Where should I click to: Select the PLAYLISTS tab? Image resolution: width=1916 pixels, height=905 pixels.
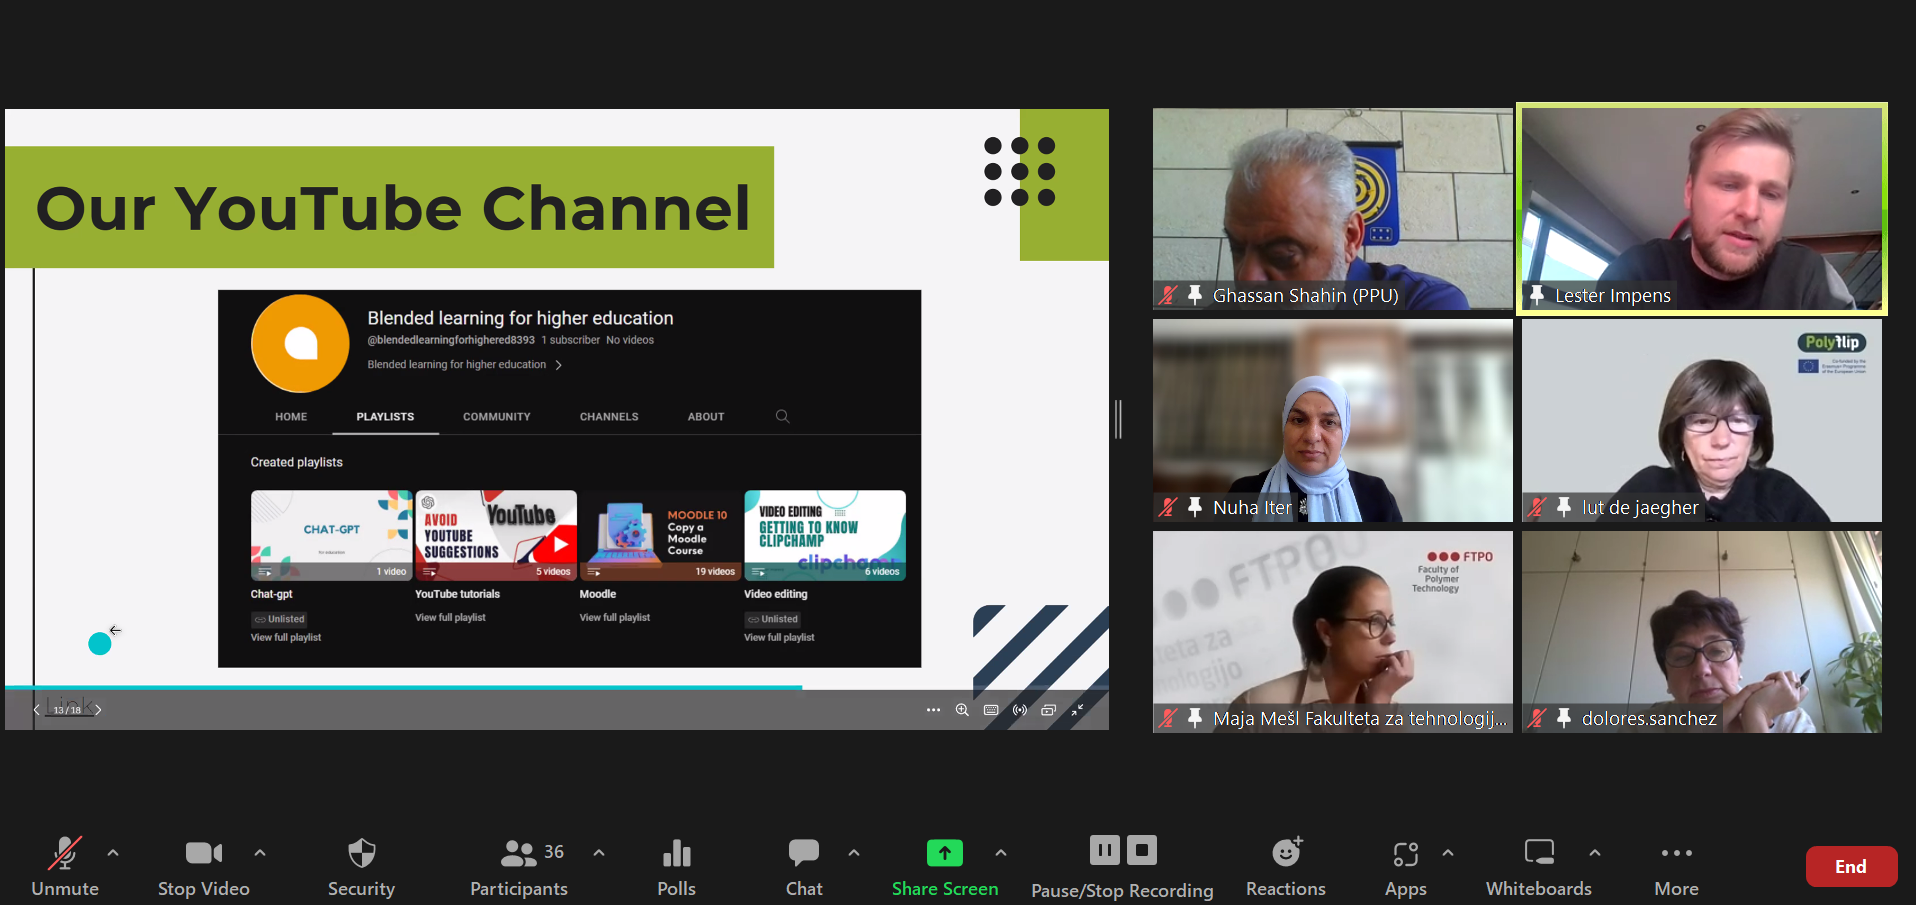[x=385, y=417]
